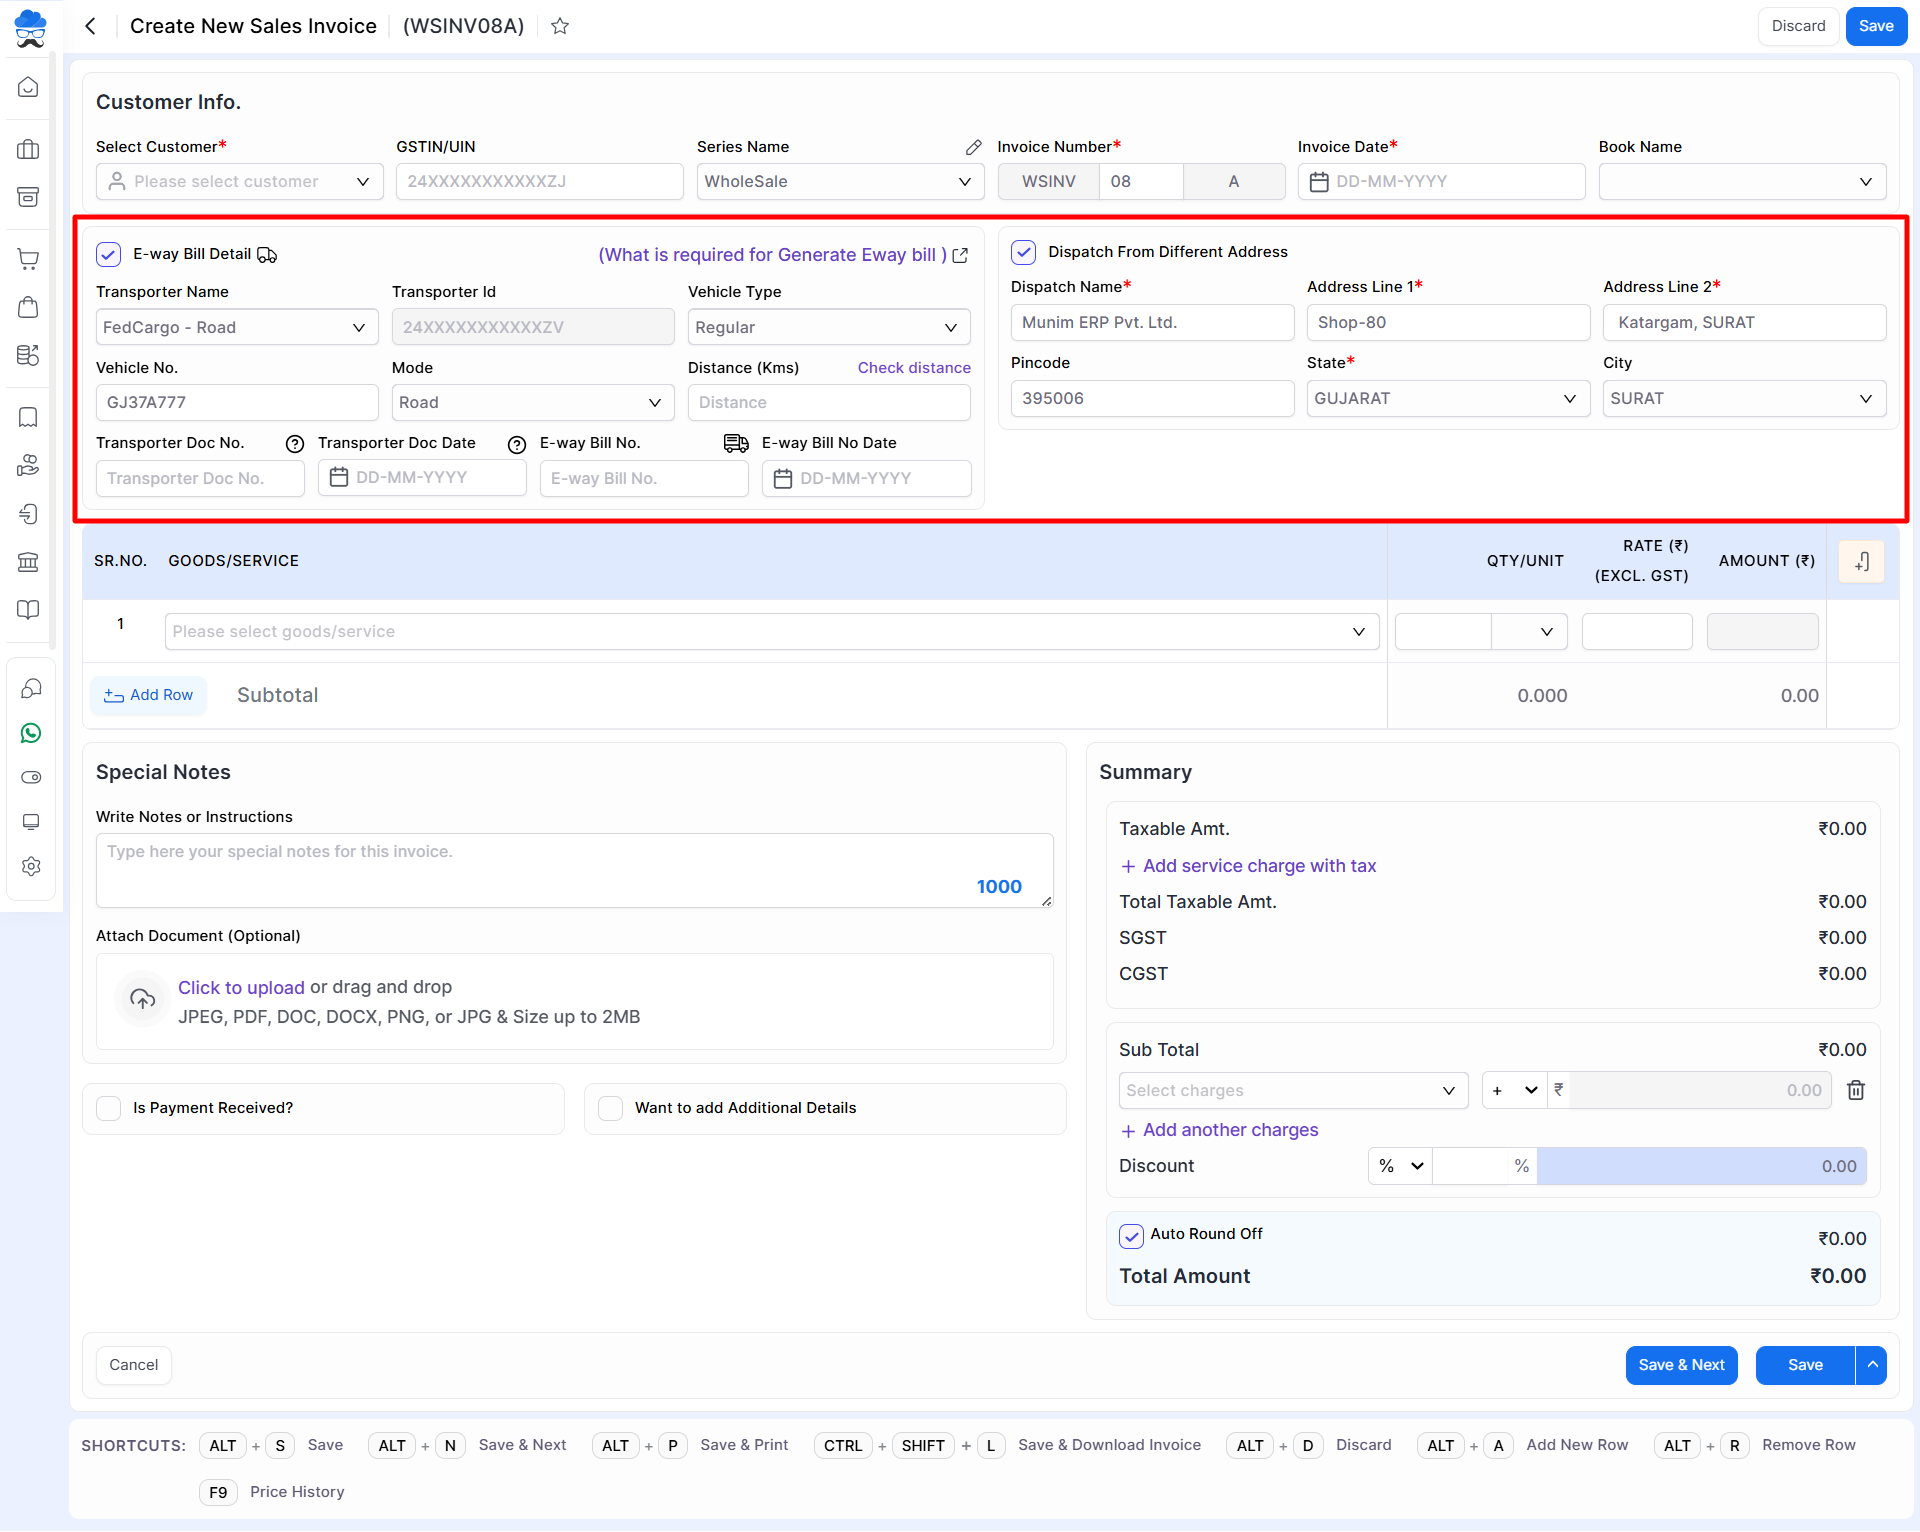Click the upload cloud icon
This screenshot has width=1920, height=1532.
(143, 999)
